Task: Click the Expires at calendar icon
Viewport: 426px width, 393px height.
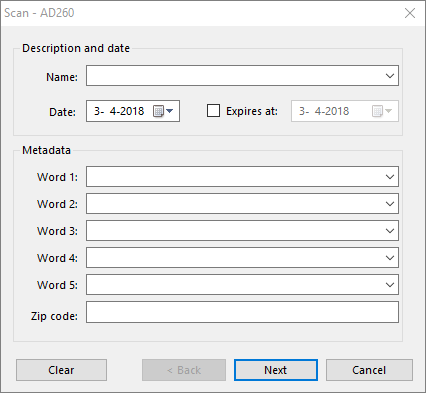Action: point(382,111)
